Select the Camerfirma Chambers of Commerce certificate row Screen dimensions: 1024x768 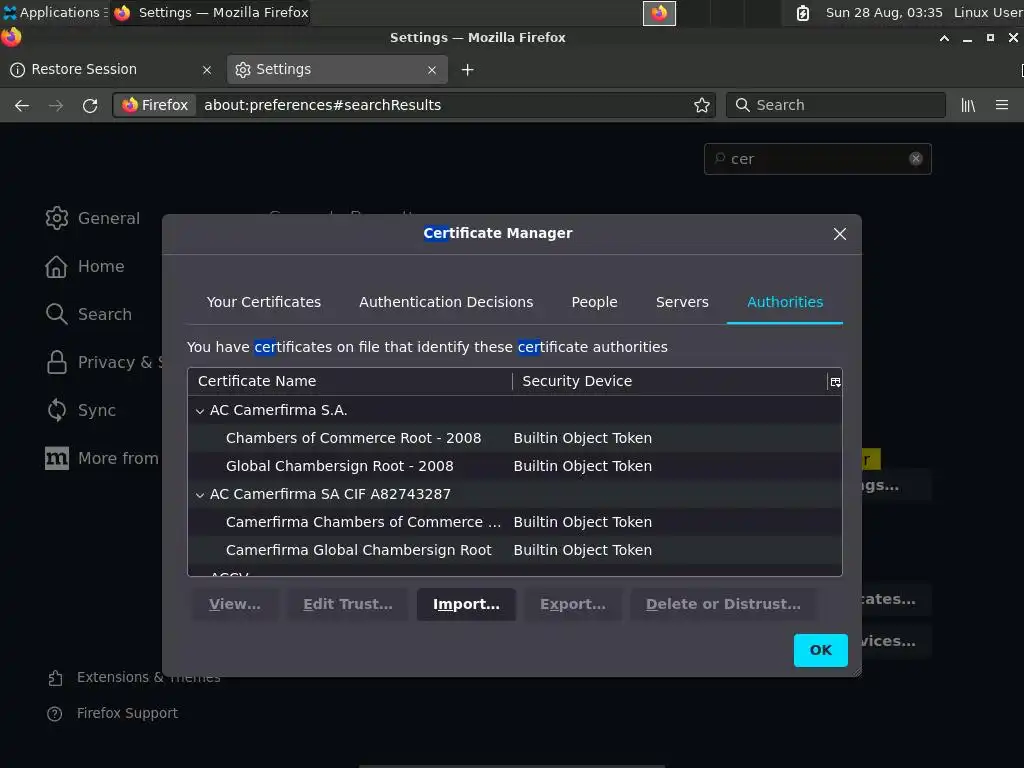point(515,522)
